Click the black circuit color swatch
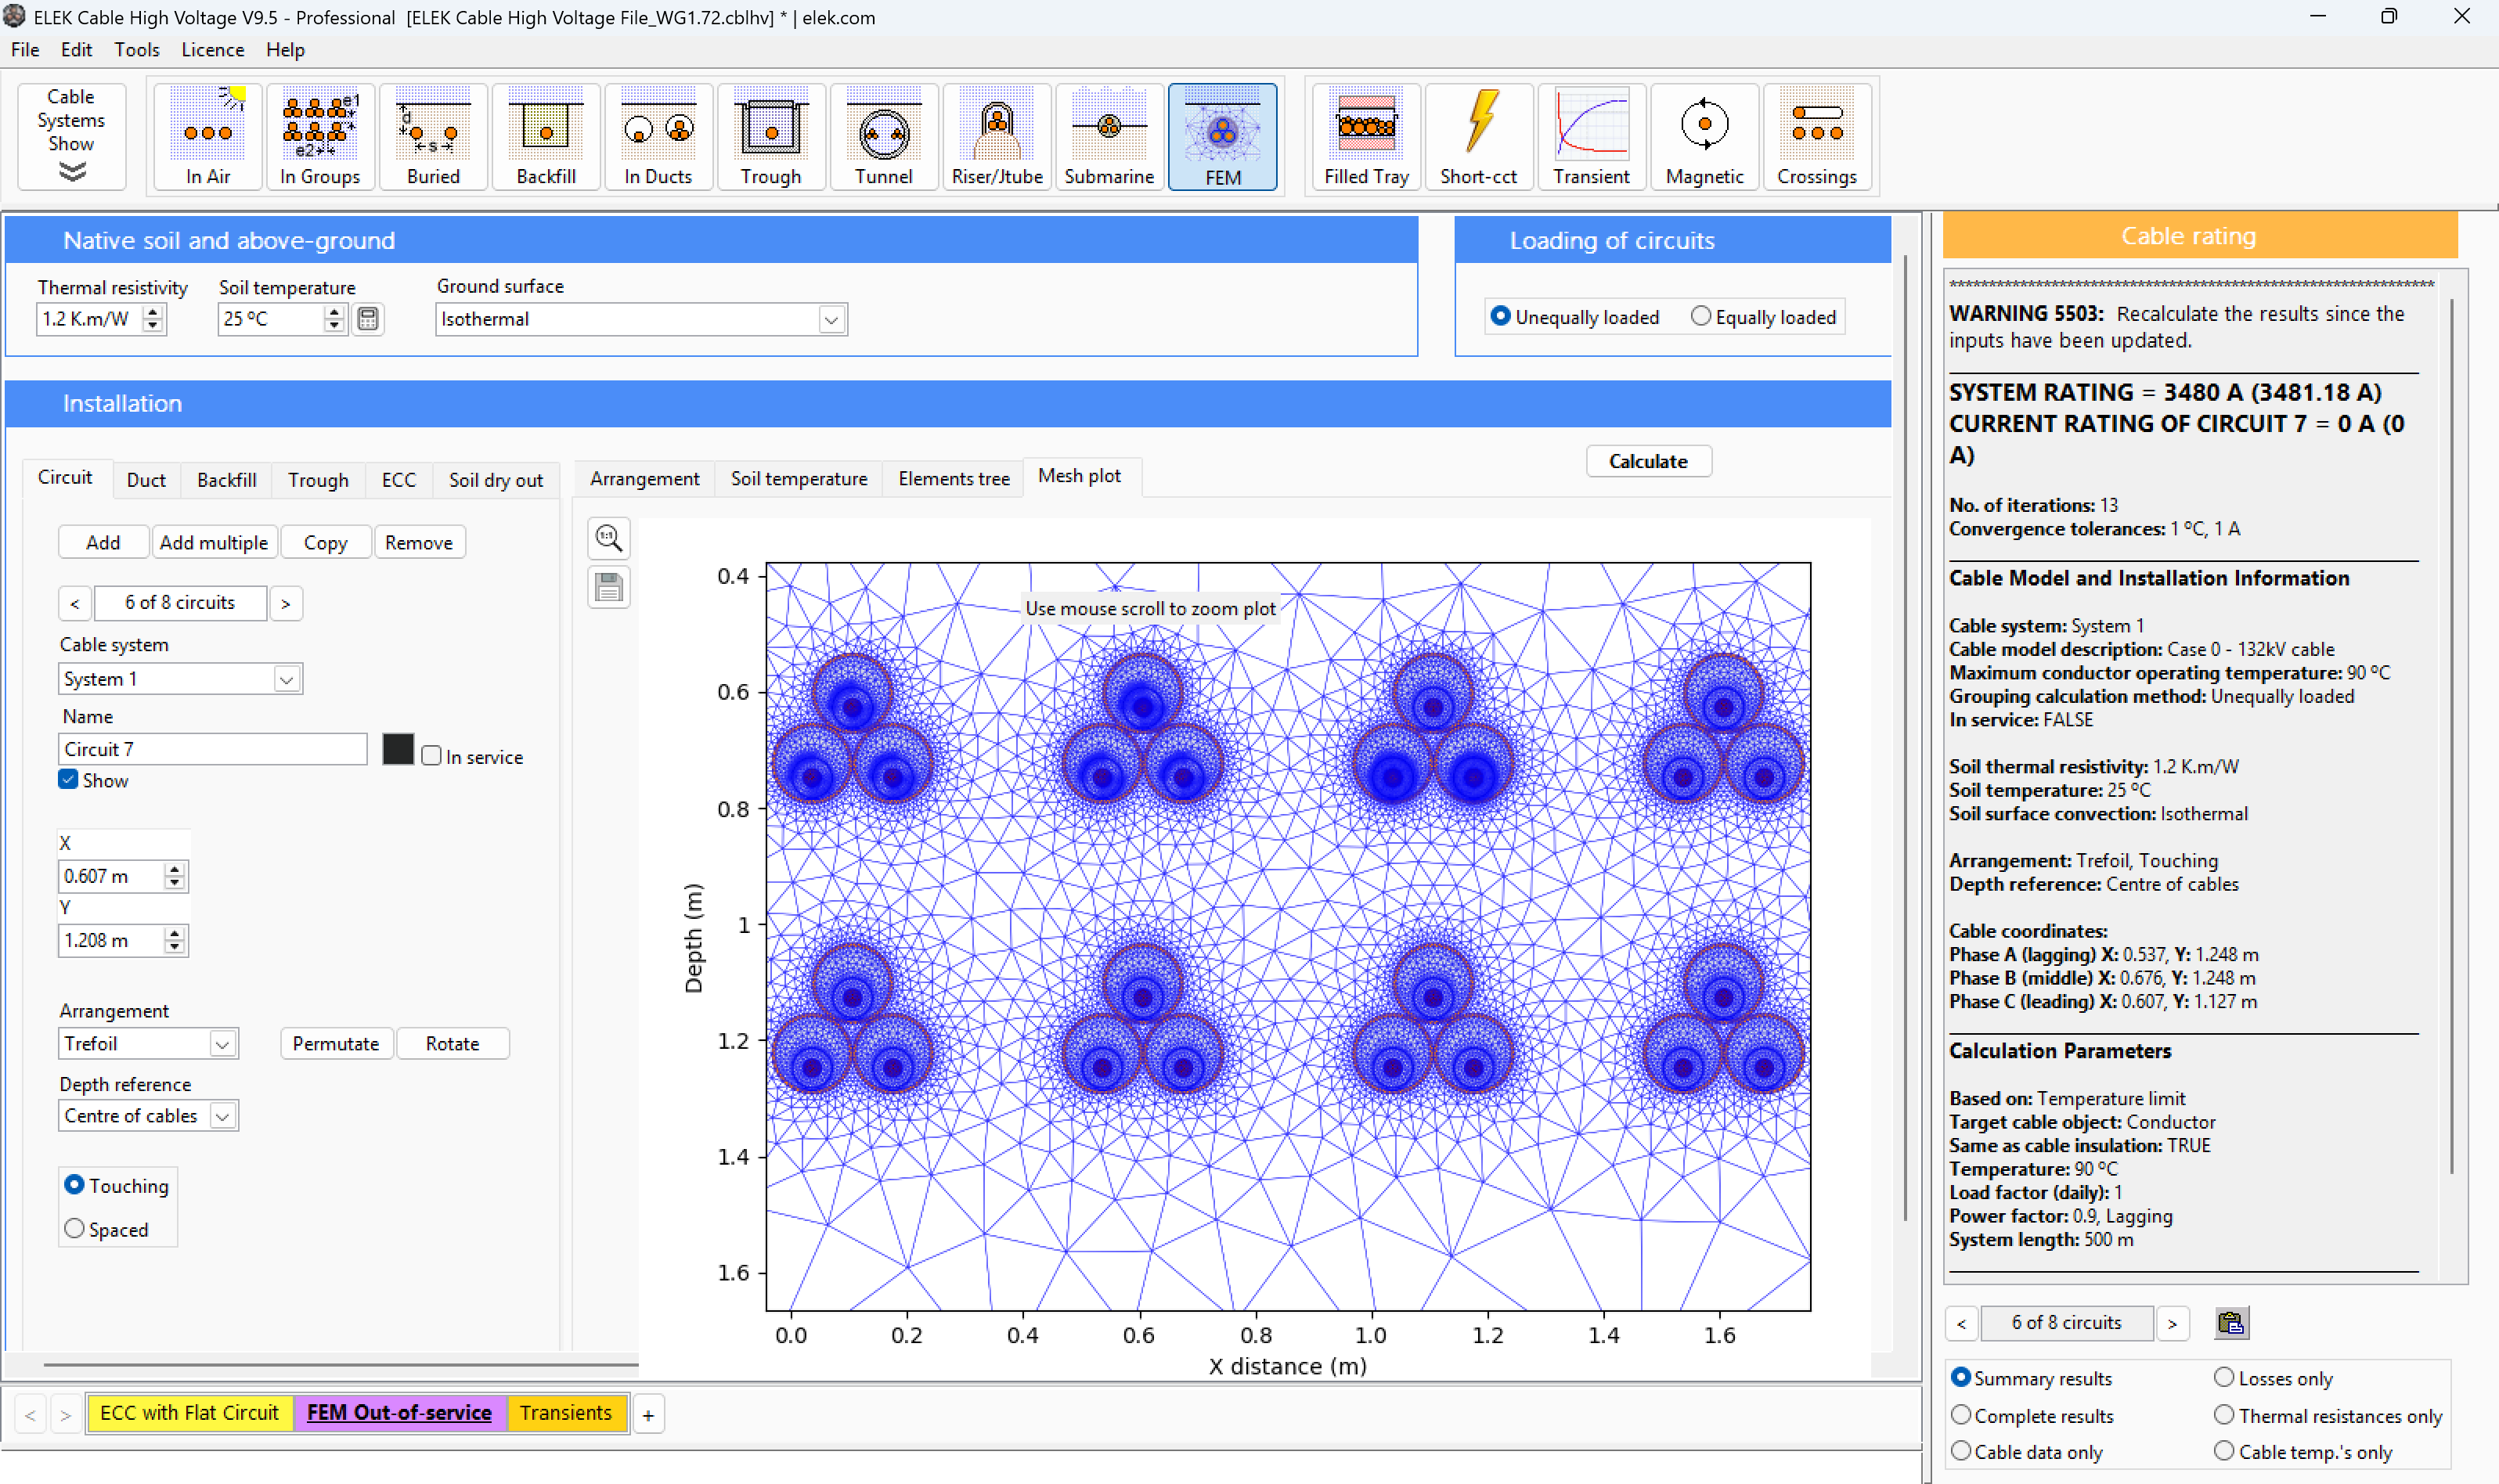This screenshot has width=2499, height=1484. click(398, 749)
